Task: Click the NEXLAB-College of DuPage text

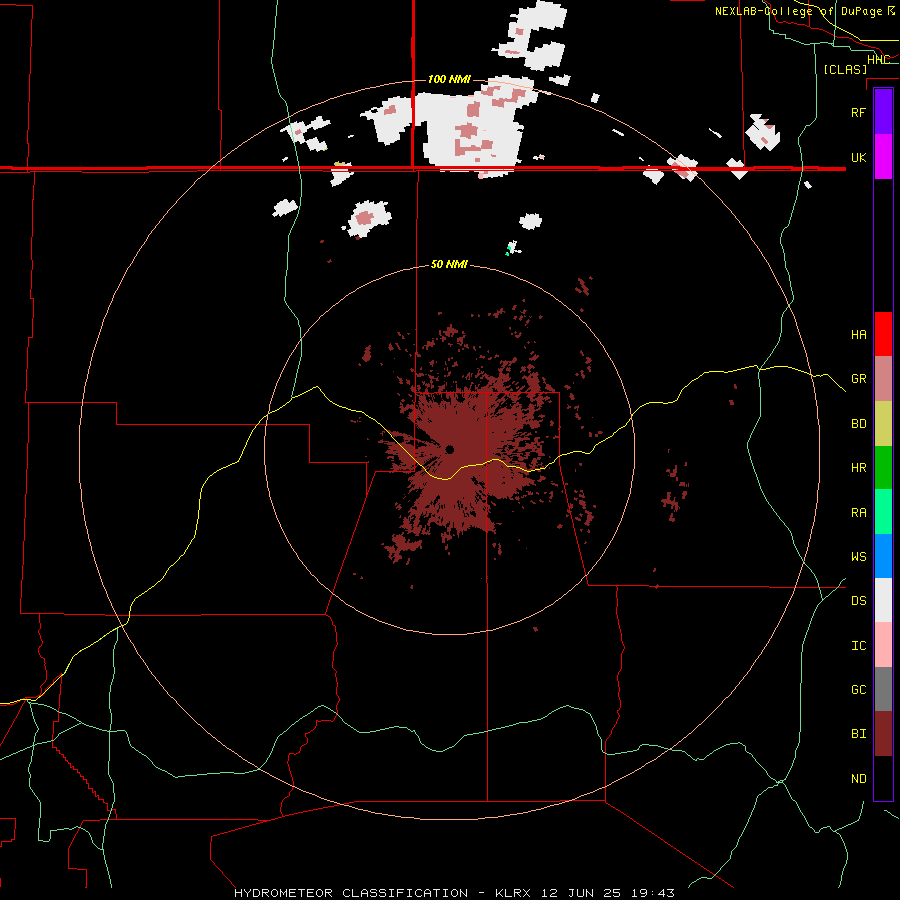Action: [799, 11]
